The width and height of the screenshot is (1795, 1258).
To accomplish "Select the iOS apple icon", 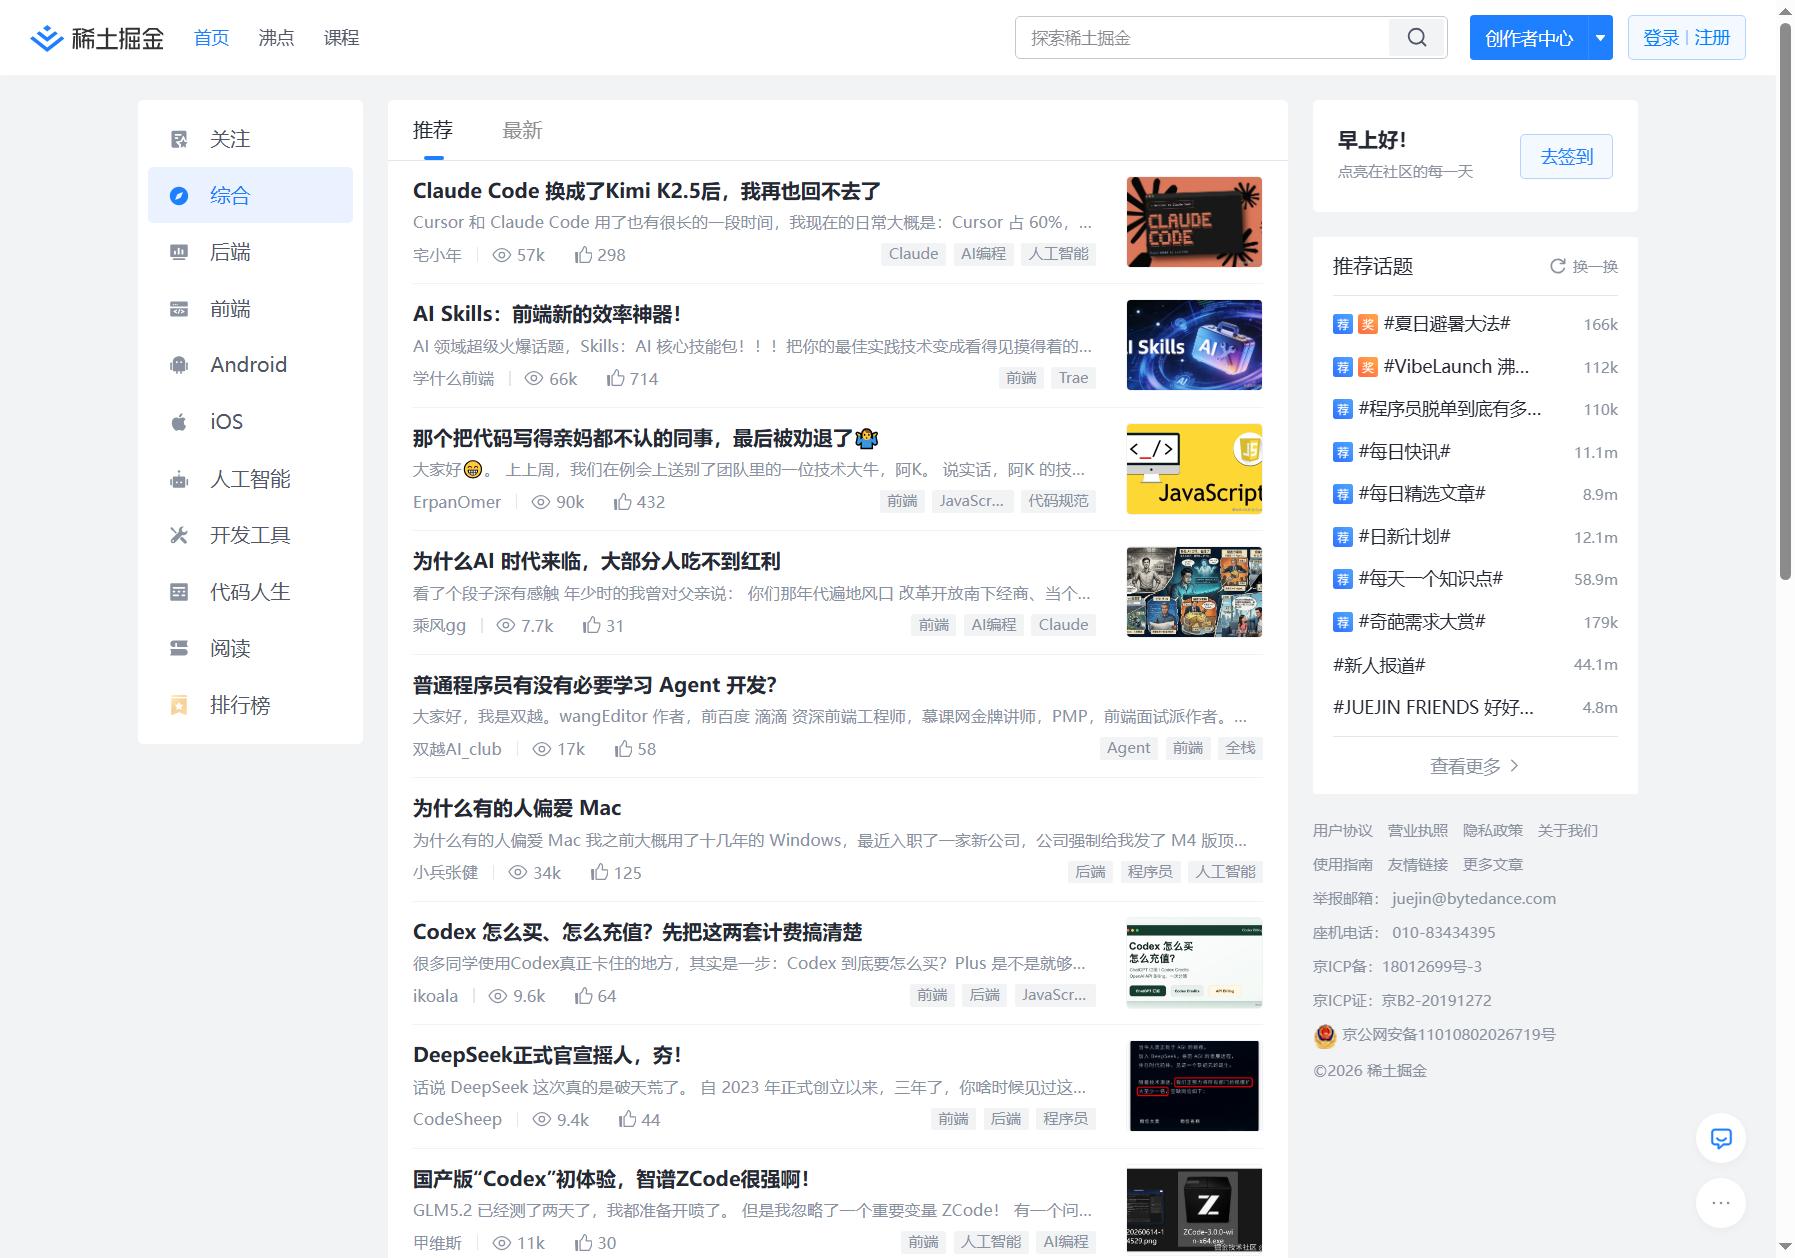I will (x=179, y=422).
